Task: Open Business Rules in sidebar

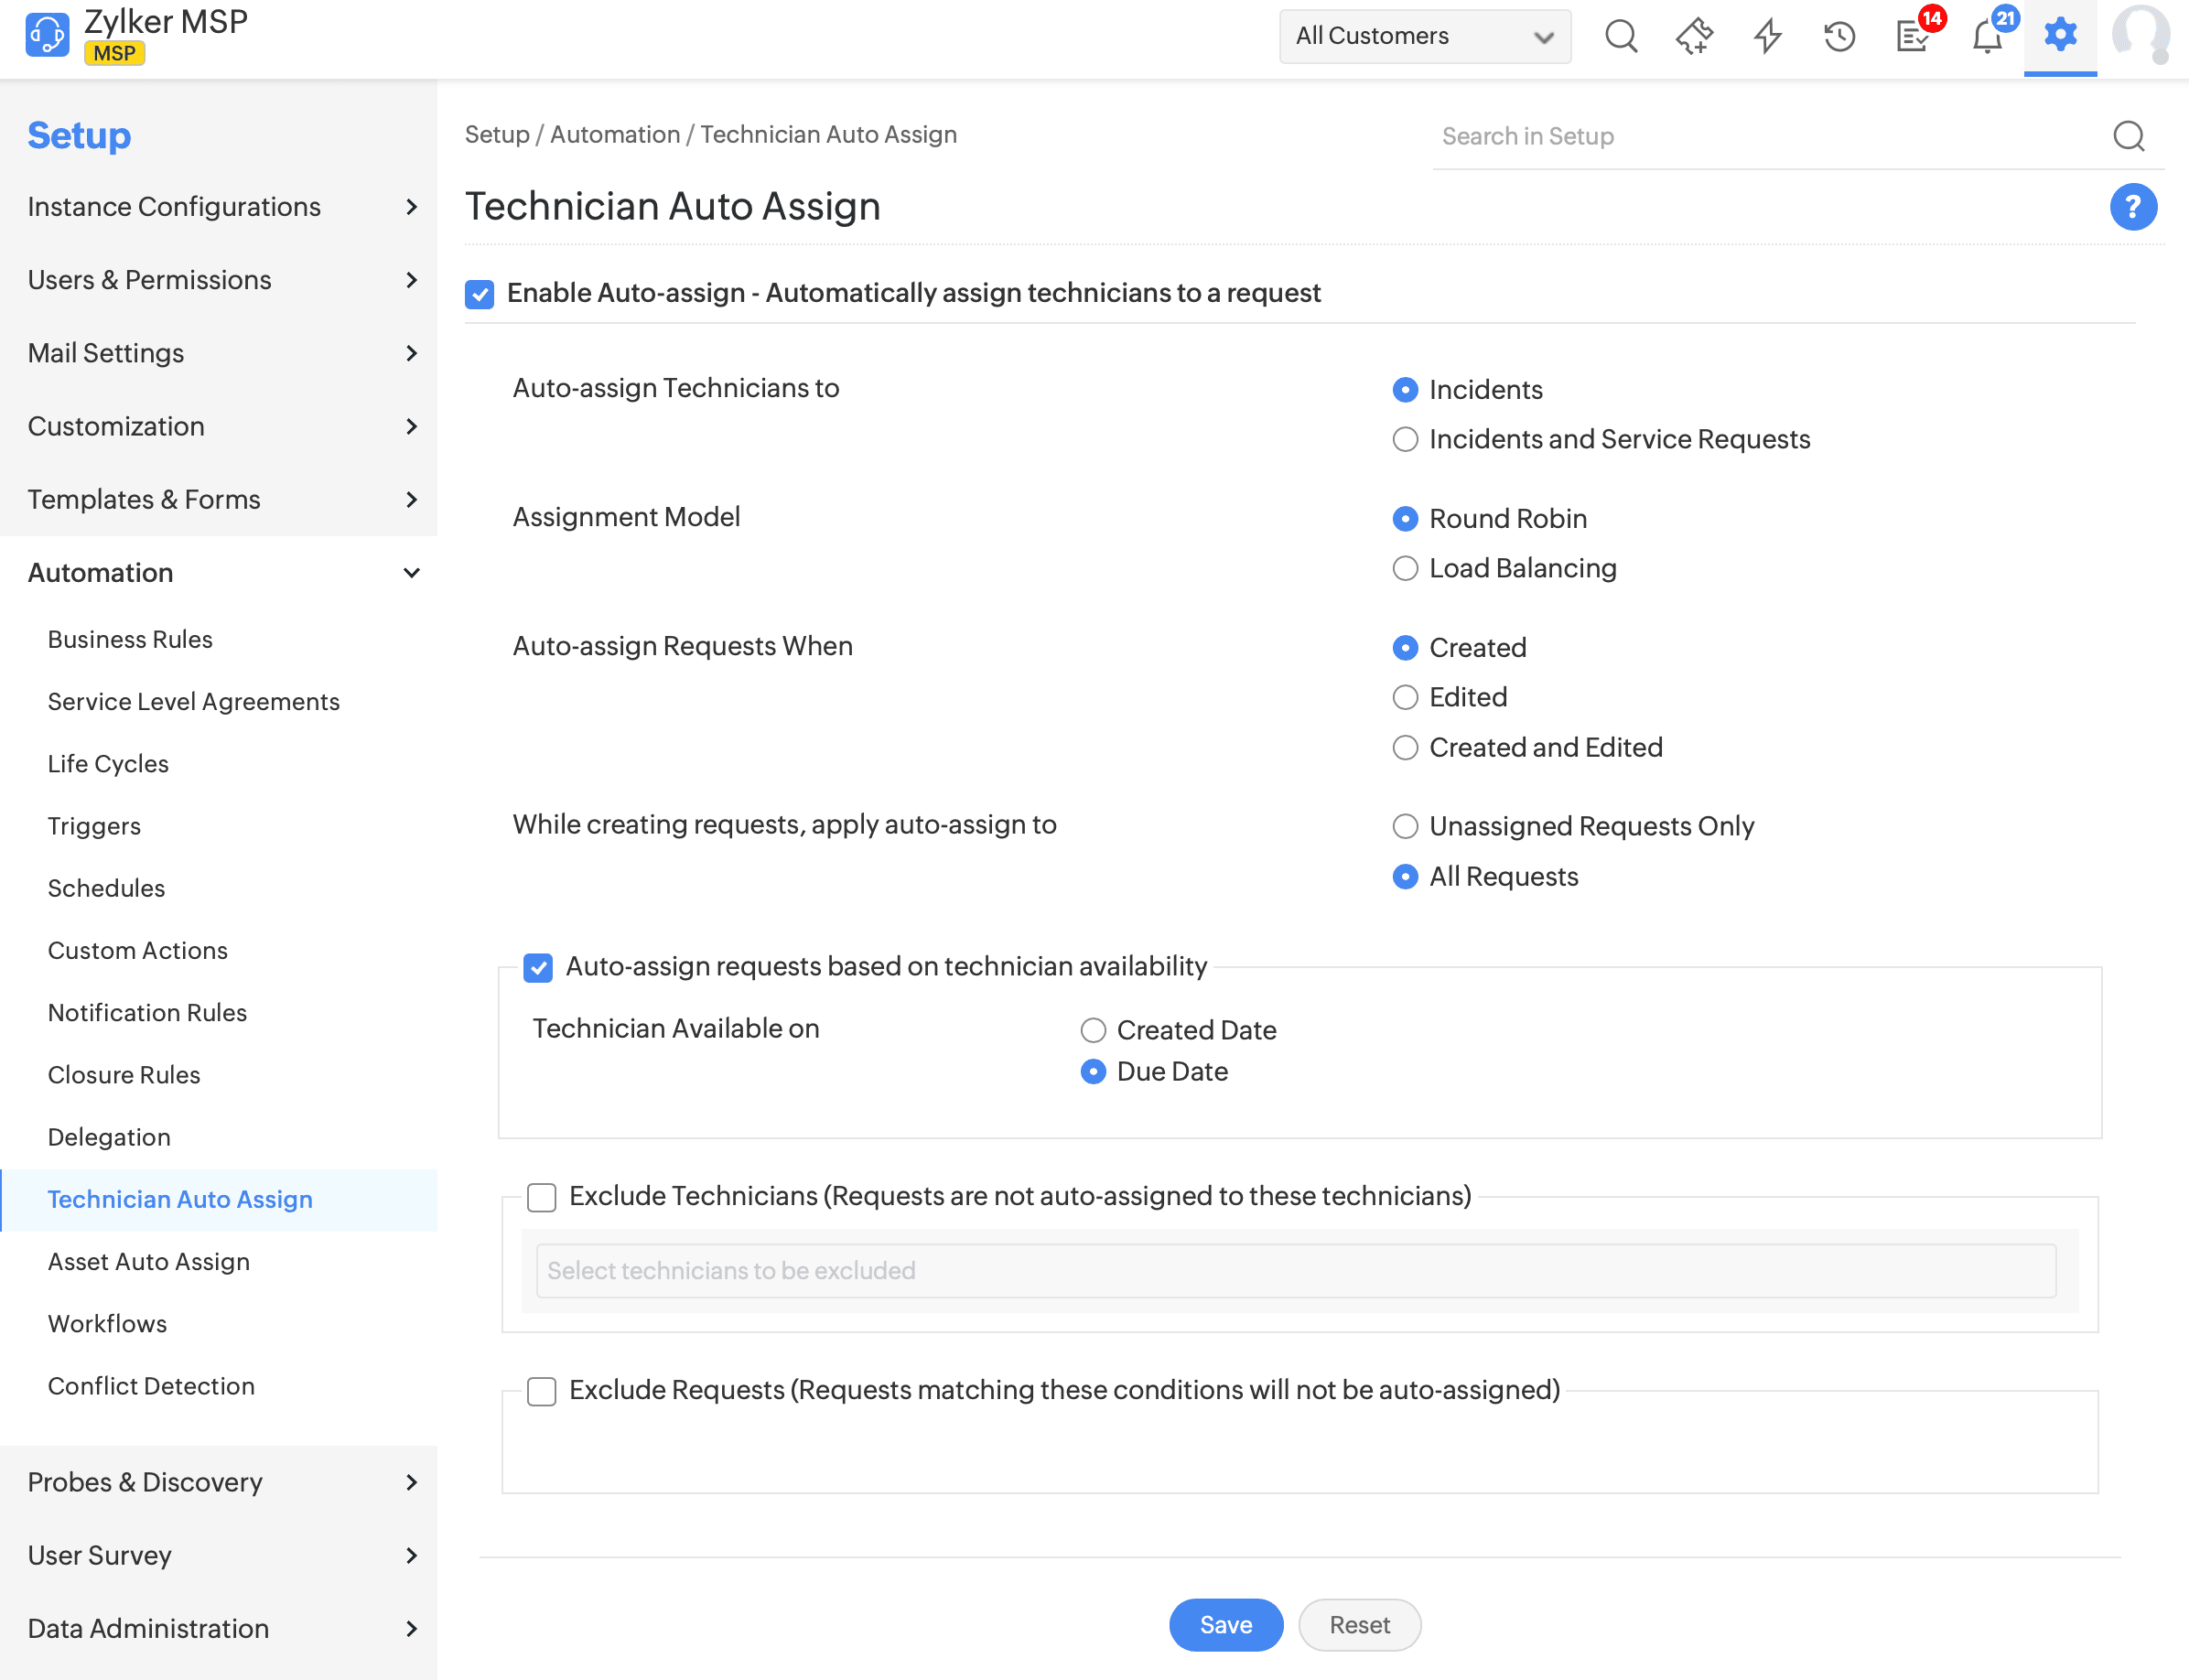Action: [130, 639]
